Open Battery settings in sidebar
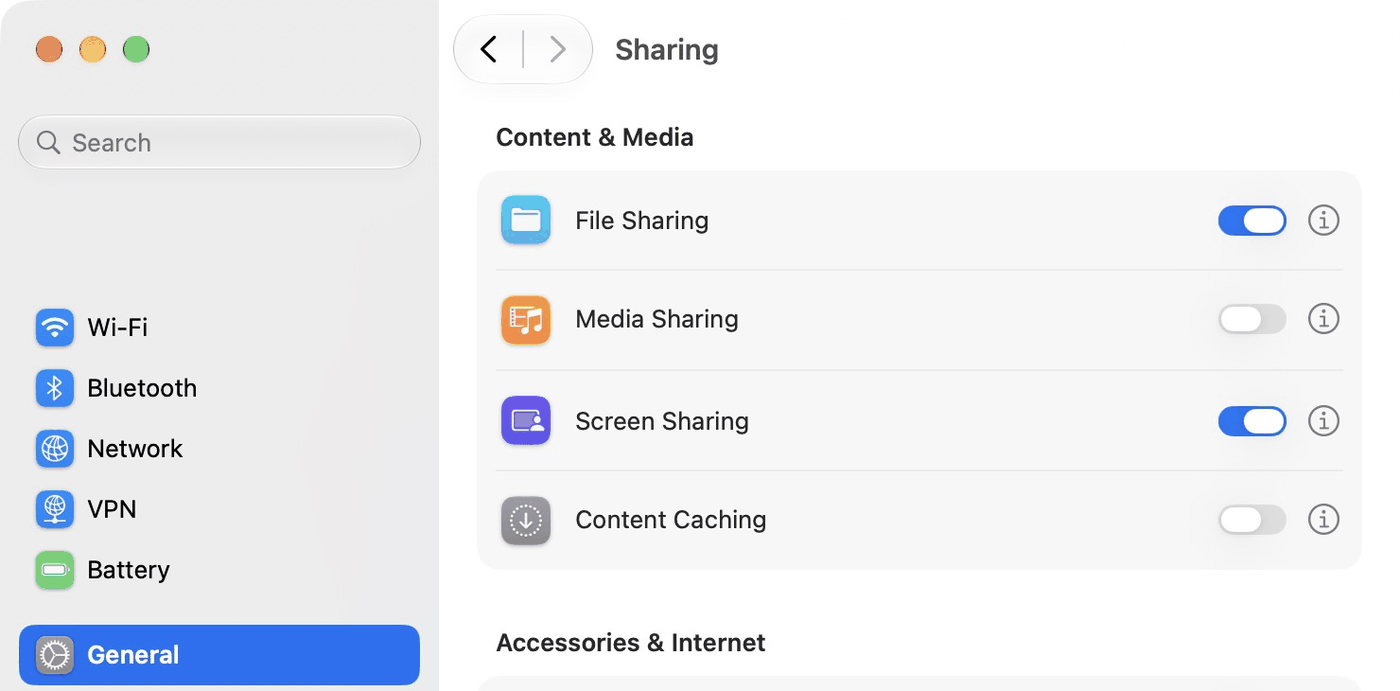The width and height of the screenshot is (1400, 691). pyautogui.click(x=219, y=570)
